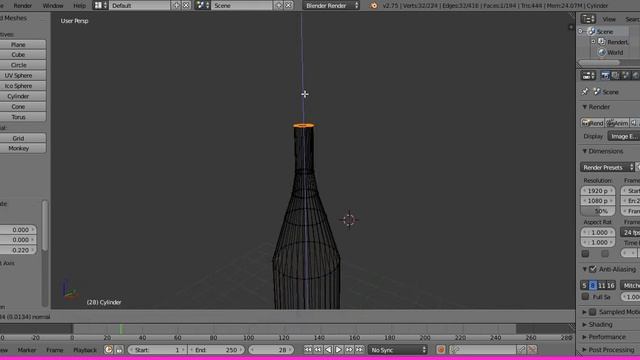Delete the current scene
This screenshot has height=360, width=640.
coord(288,5)
